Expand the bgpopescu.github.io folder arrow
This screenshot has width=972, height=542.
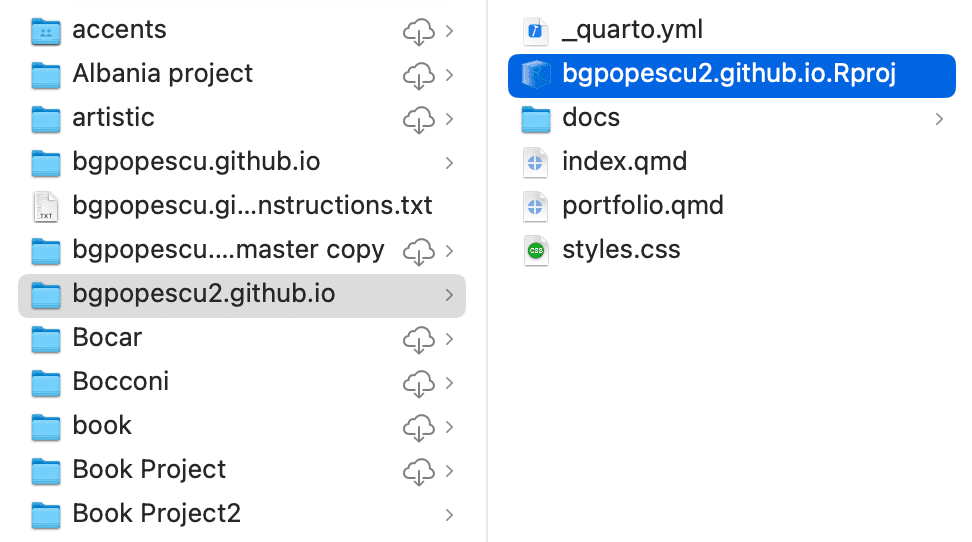pyautogui.click(x=449, y=163)
